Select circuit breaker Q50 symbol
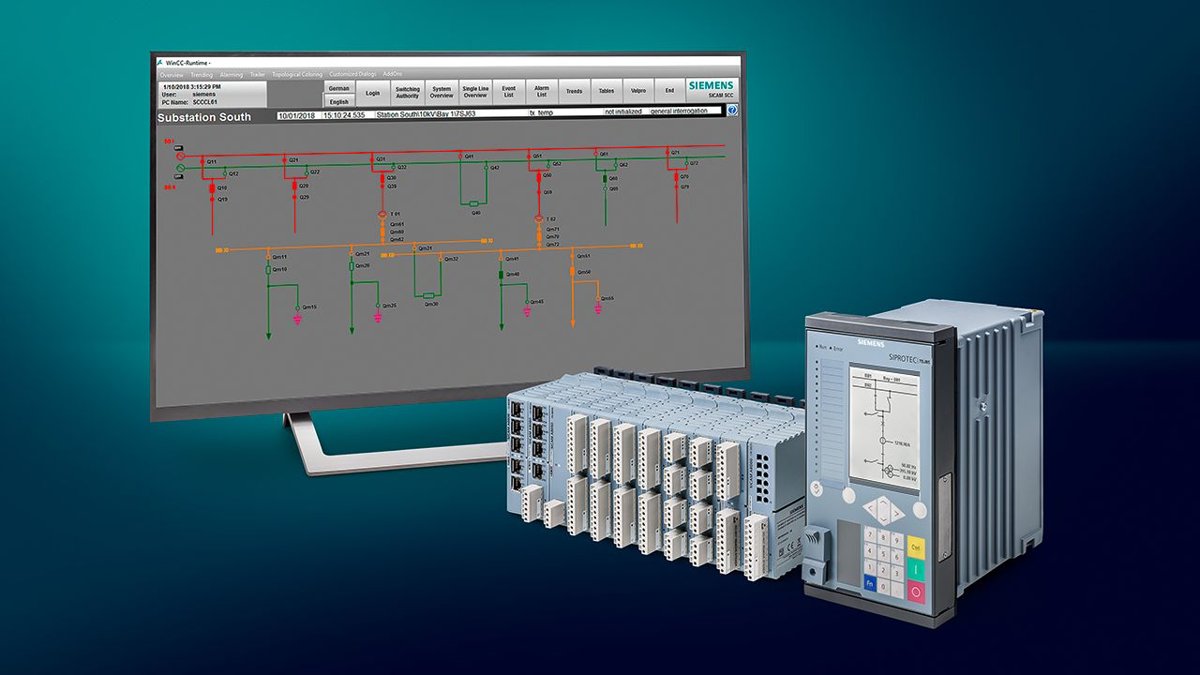 coord(538,177)
